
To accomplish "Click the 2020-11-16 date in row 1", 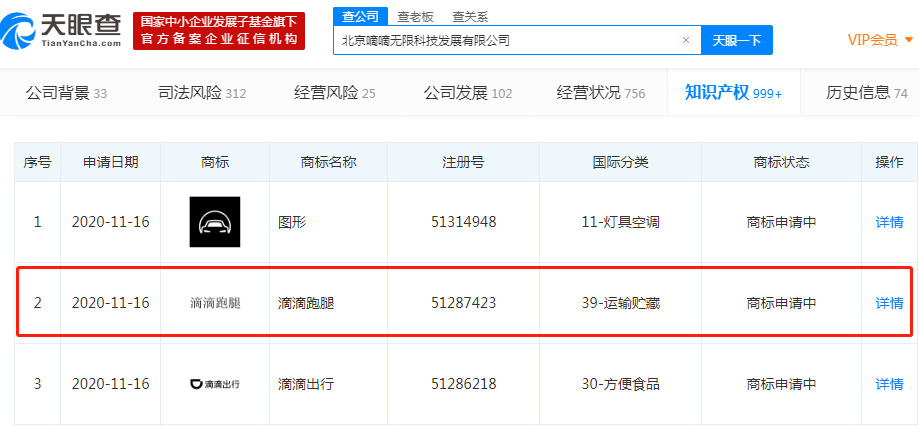I will click(x=110, y=222).
